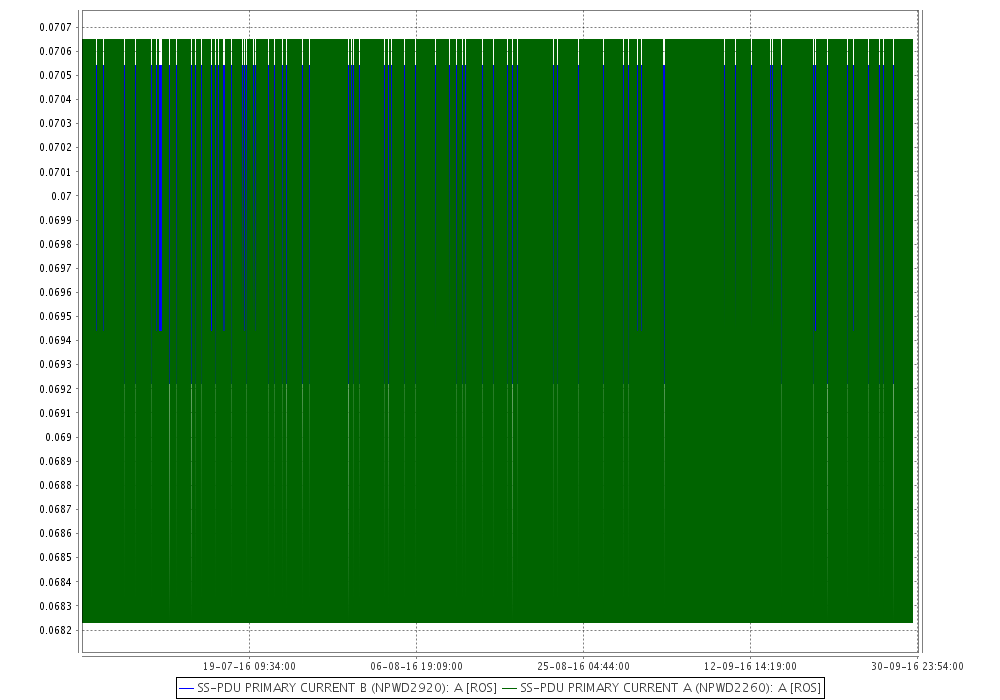Screen dimensions: 1000x700
Task: Click the 0.0703 y-axis label
Action: click(55, 124)
